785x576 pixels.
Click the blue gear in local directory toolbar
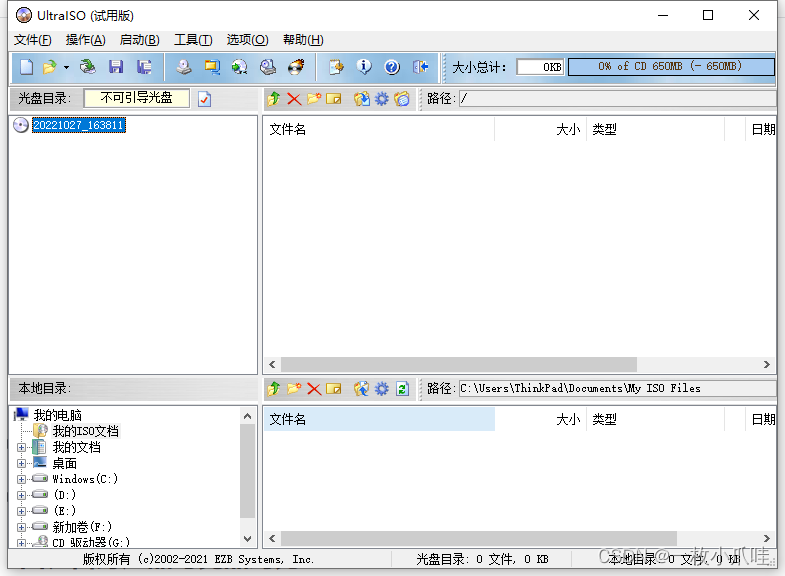coord(381,388)
